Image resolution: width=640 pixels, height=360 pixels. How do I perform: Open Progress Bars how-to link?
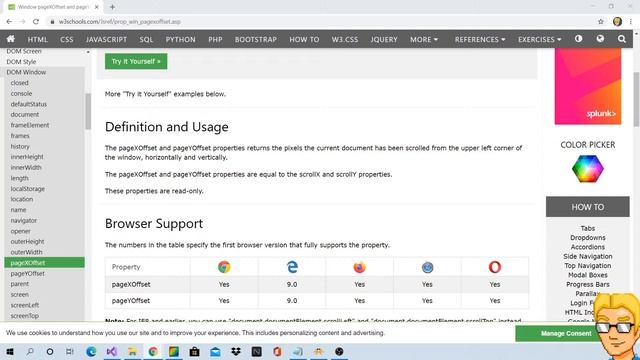(588, 284)
